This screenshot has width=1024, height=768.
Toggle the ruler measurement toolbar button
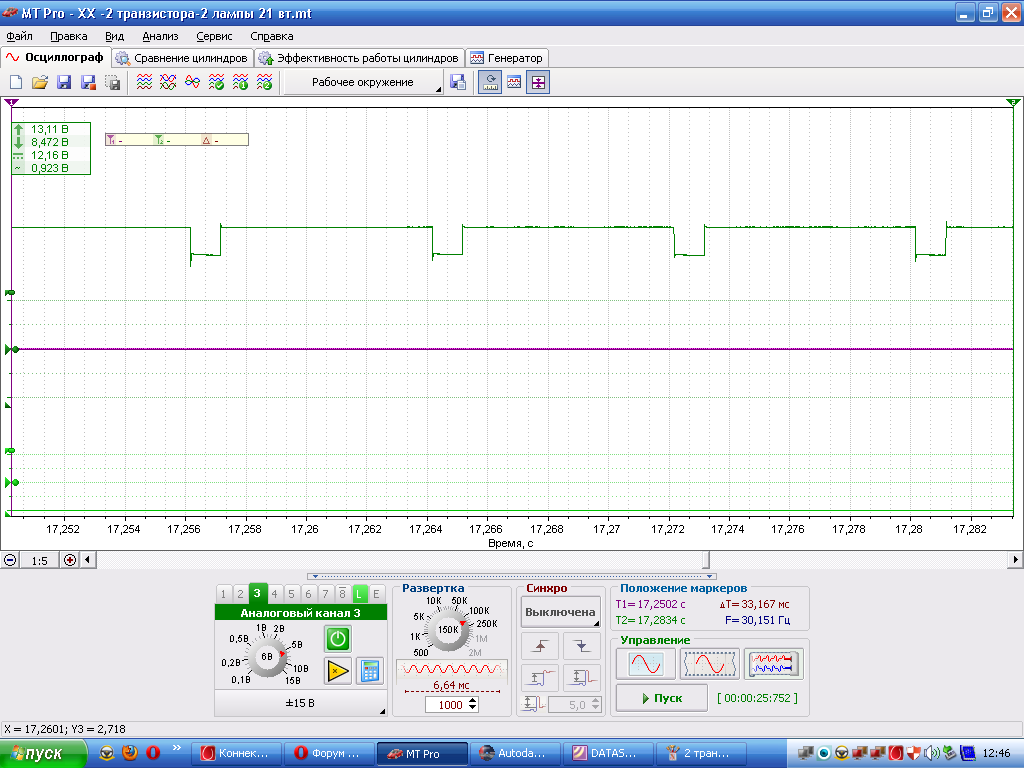point(490,82)
